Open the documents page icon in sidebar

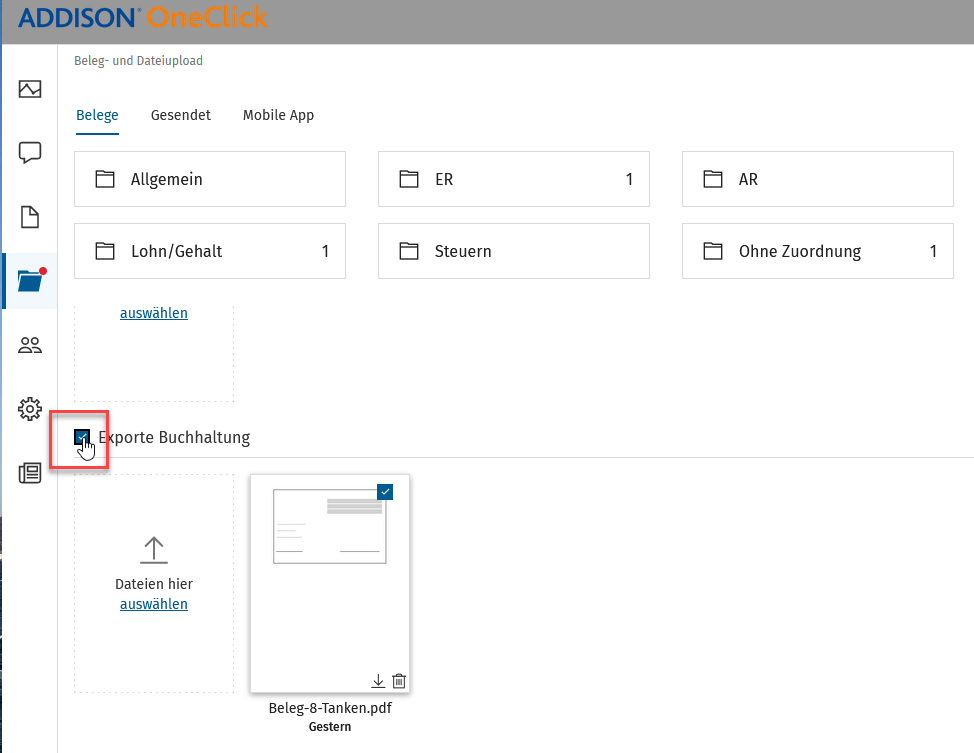point(30,217)
